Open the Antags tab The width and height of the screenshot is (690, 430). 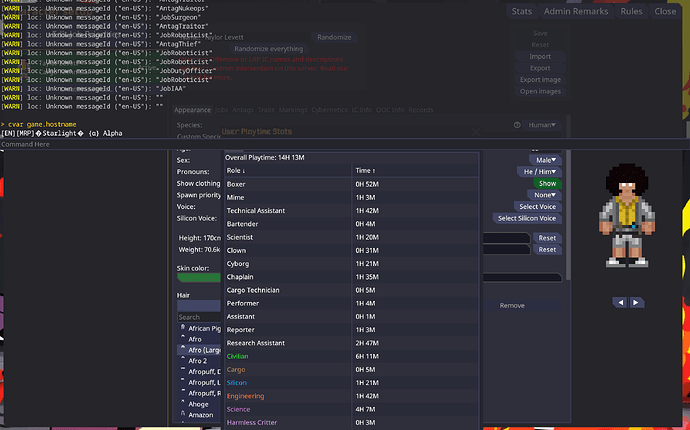coord(243,110)
